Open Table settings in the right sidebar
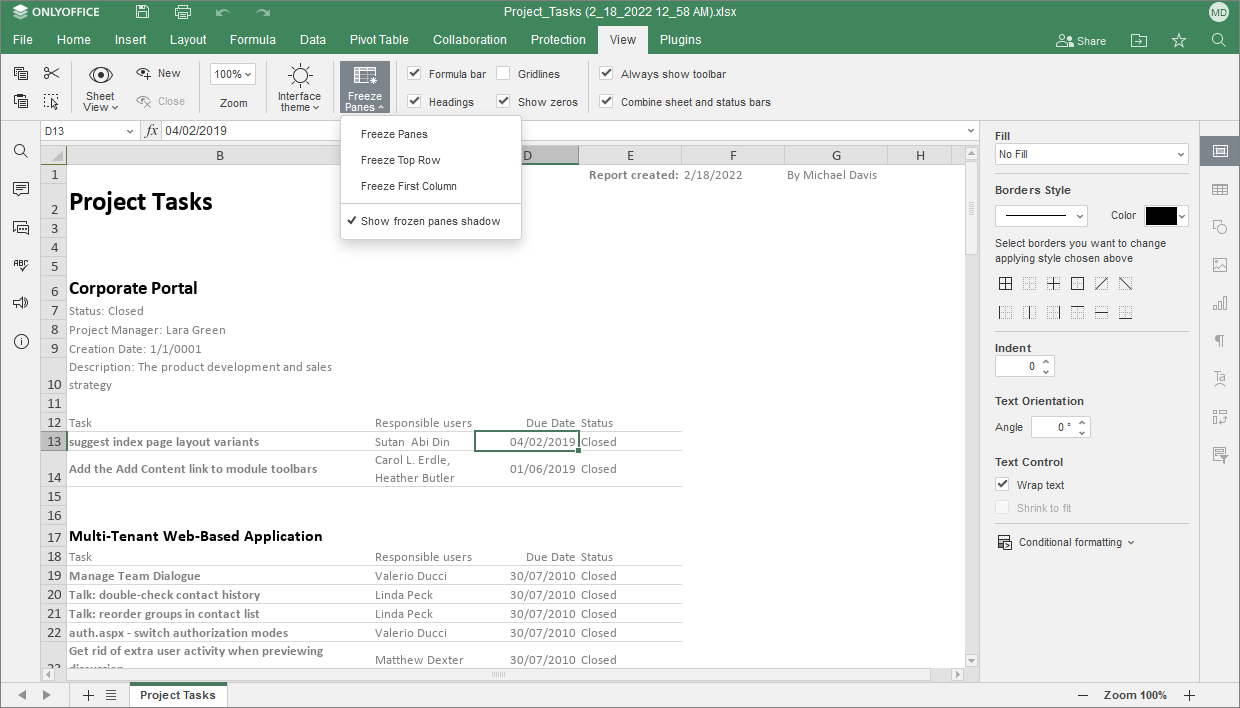This screenshot has height=708, width=1240. (x=1219, y=189)
